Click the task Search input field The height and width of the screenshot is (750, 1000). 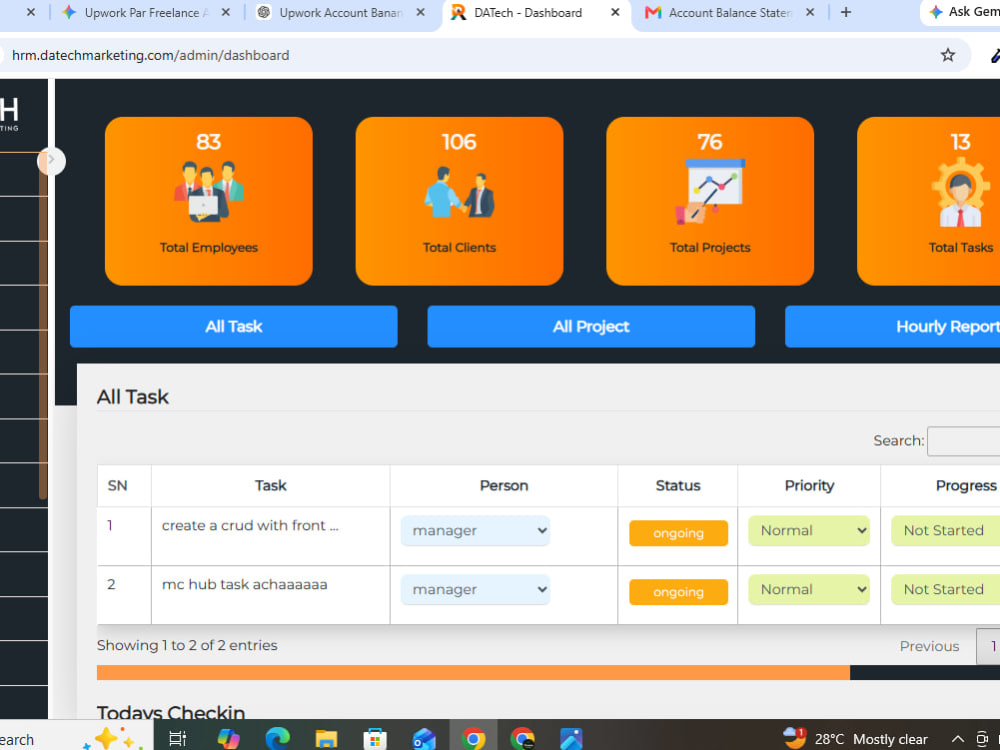pyautogui.click(x=964, y=441)
